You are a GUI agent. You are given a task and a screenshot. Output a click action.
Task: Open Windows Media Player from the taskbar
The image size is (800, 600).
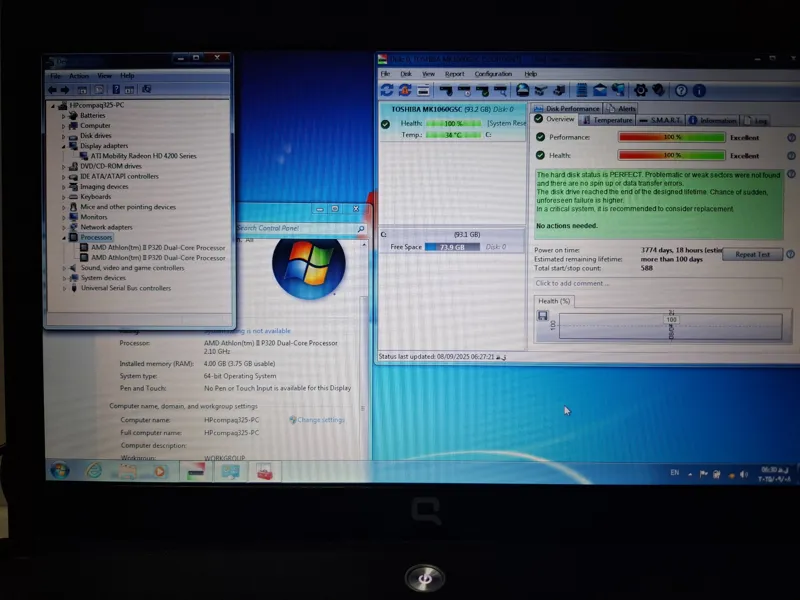160,471
